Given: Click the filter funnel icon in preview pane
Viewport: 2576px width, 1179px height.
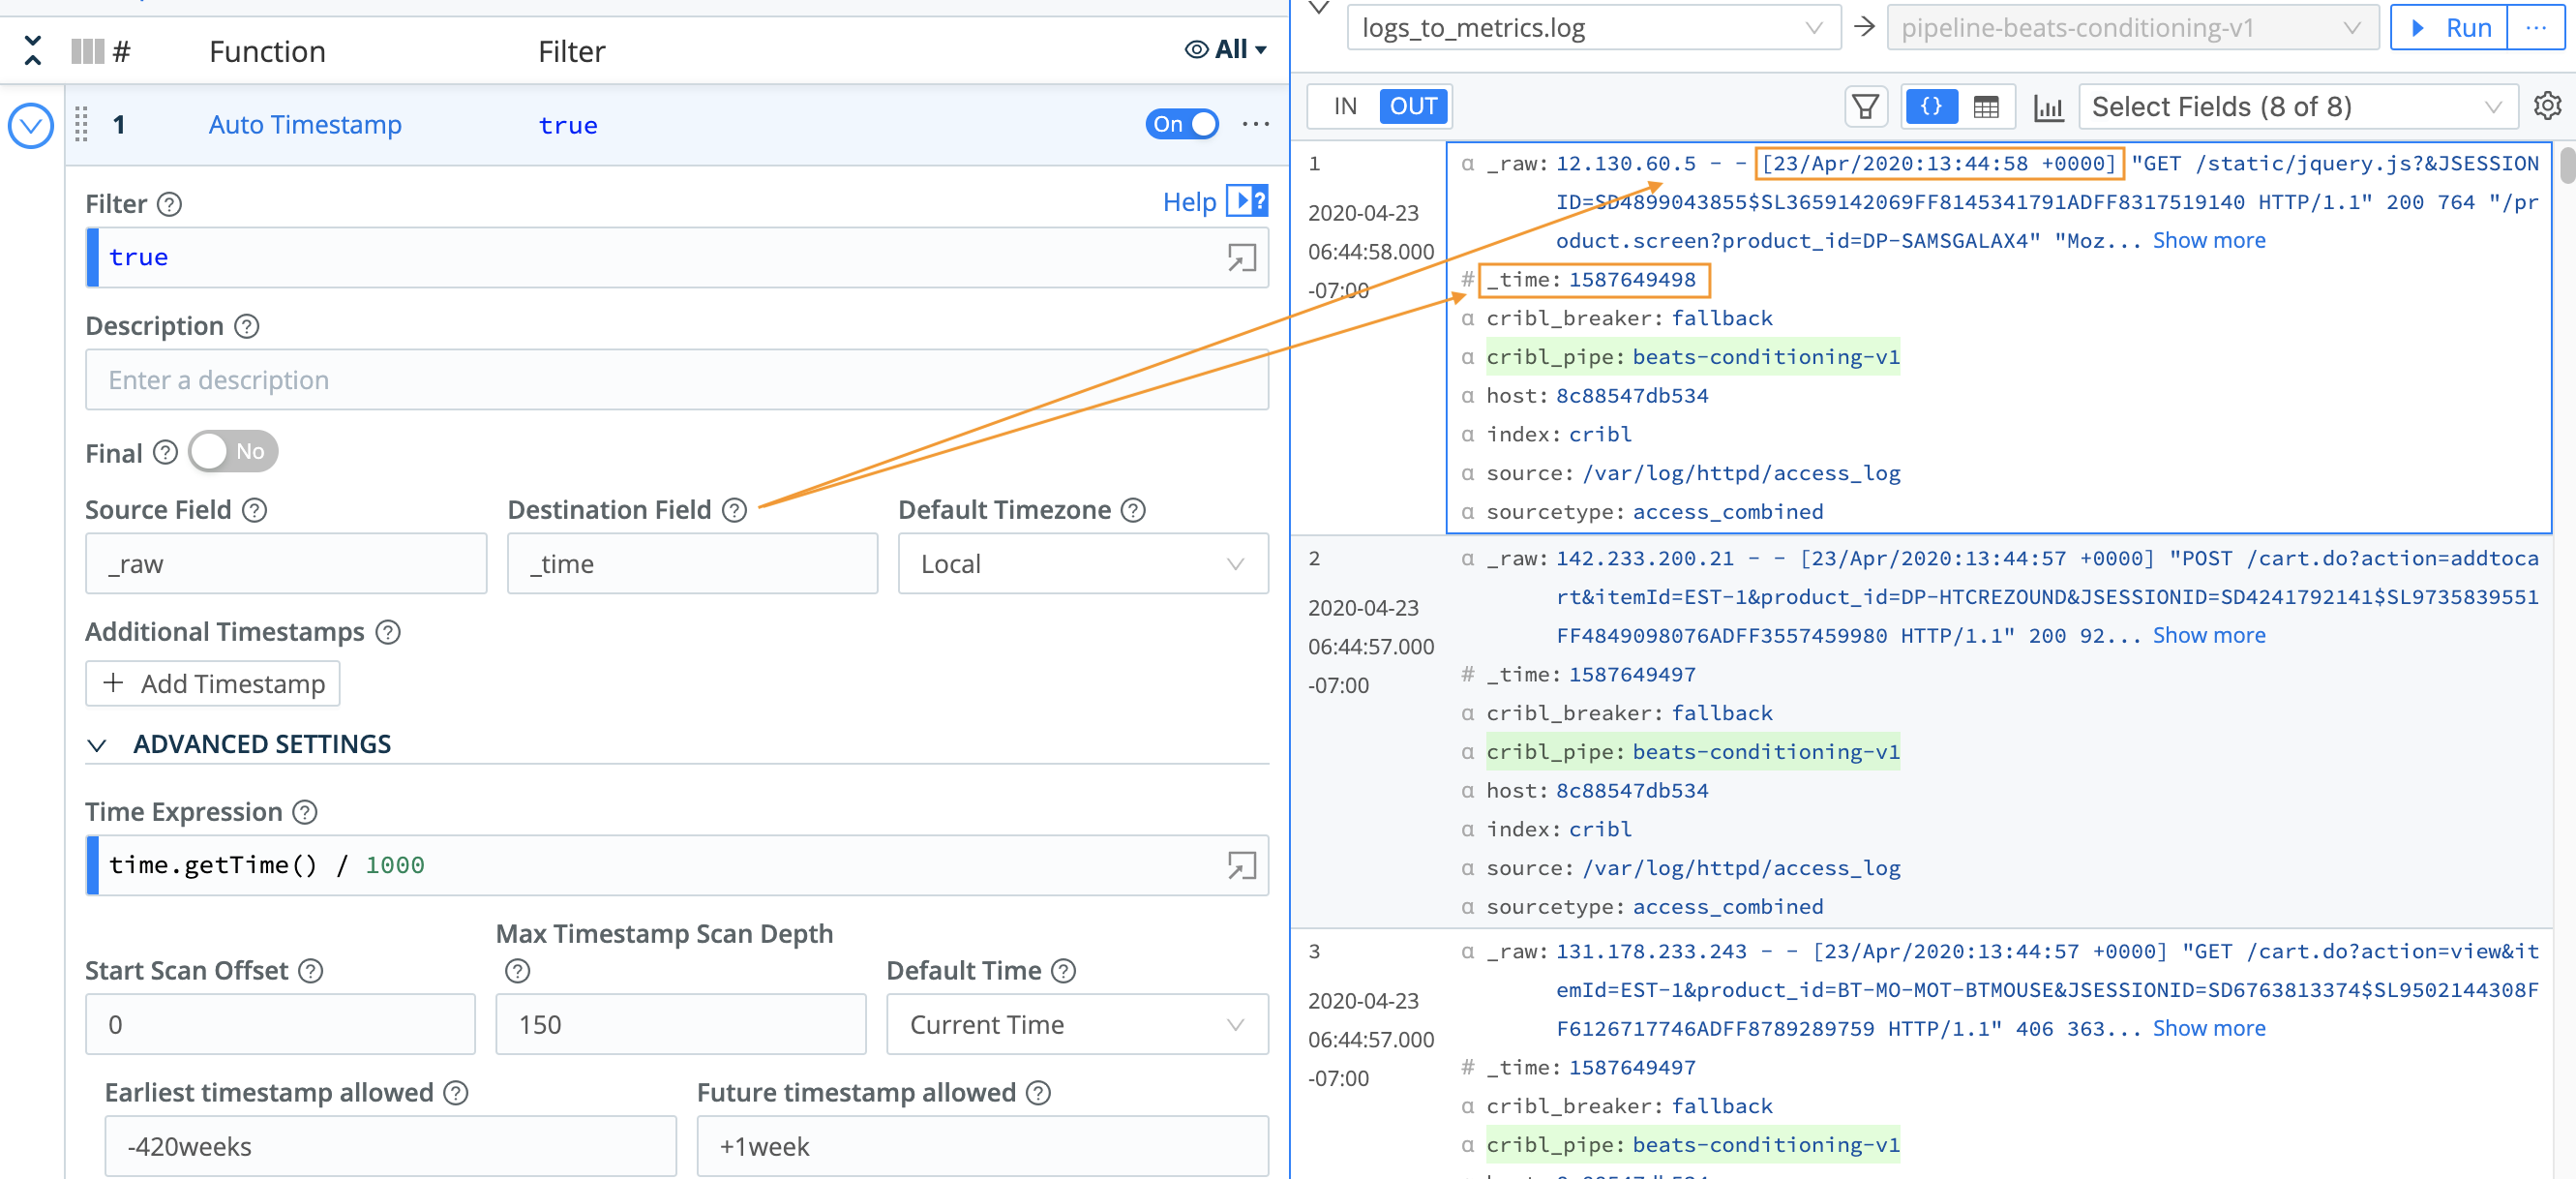Looking at the screenshot, I should pyautogui.click(x=1864, y=107).
